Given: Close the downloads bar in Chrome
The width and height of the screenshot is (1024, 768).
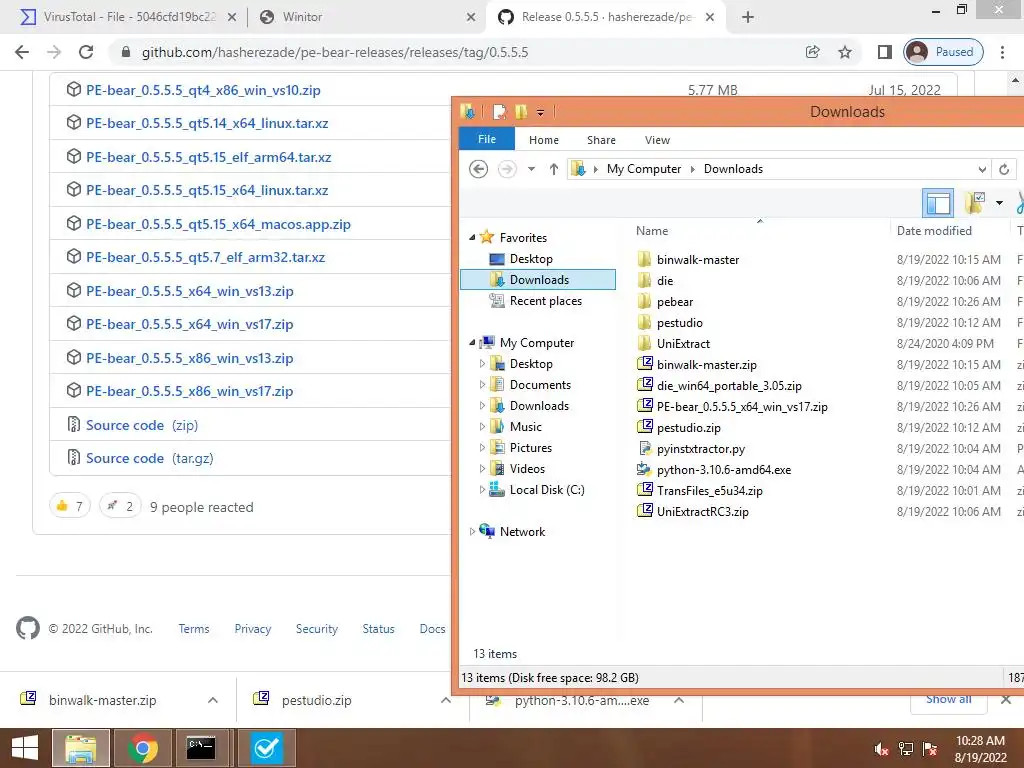Looking at the screenshot, I should 1006,700.
